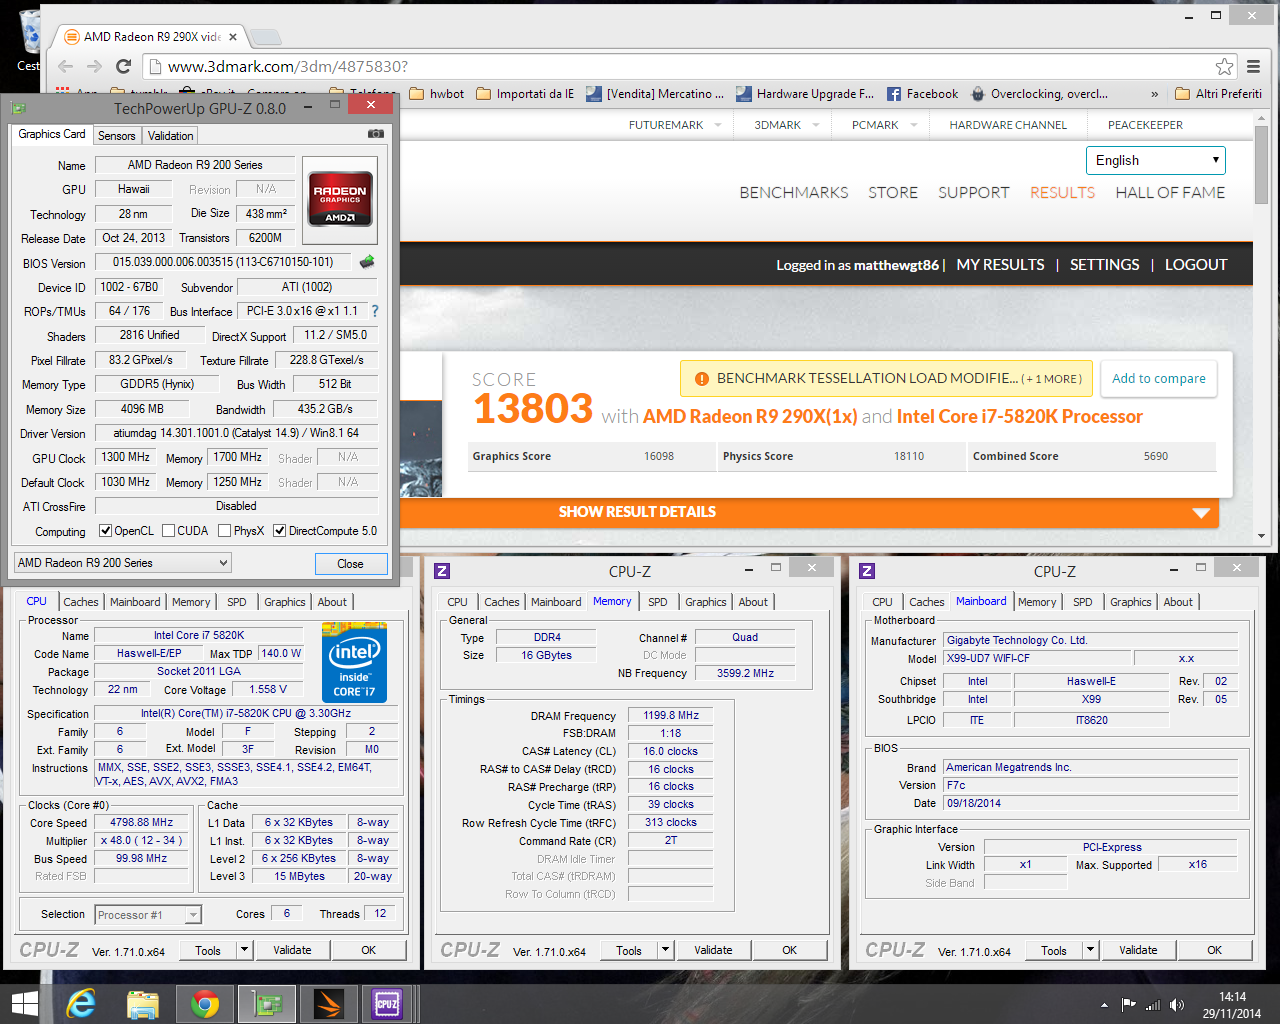Toggle CUDA checkbox in GPU-Z
Viewport: 1280px width, 1024px height.
tap(168, 531)
